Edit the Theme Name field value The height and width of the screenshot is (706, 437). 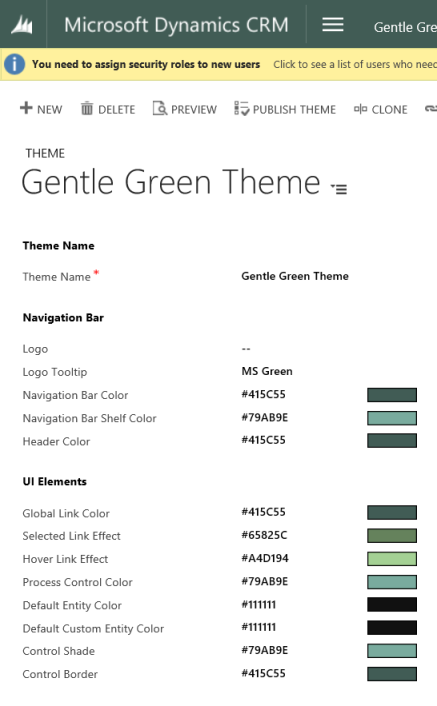(x=295, y=276)
